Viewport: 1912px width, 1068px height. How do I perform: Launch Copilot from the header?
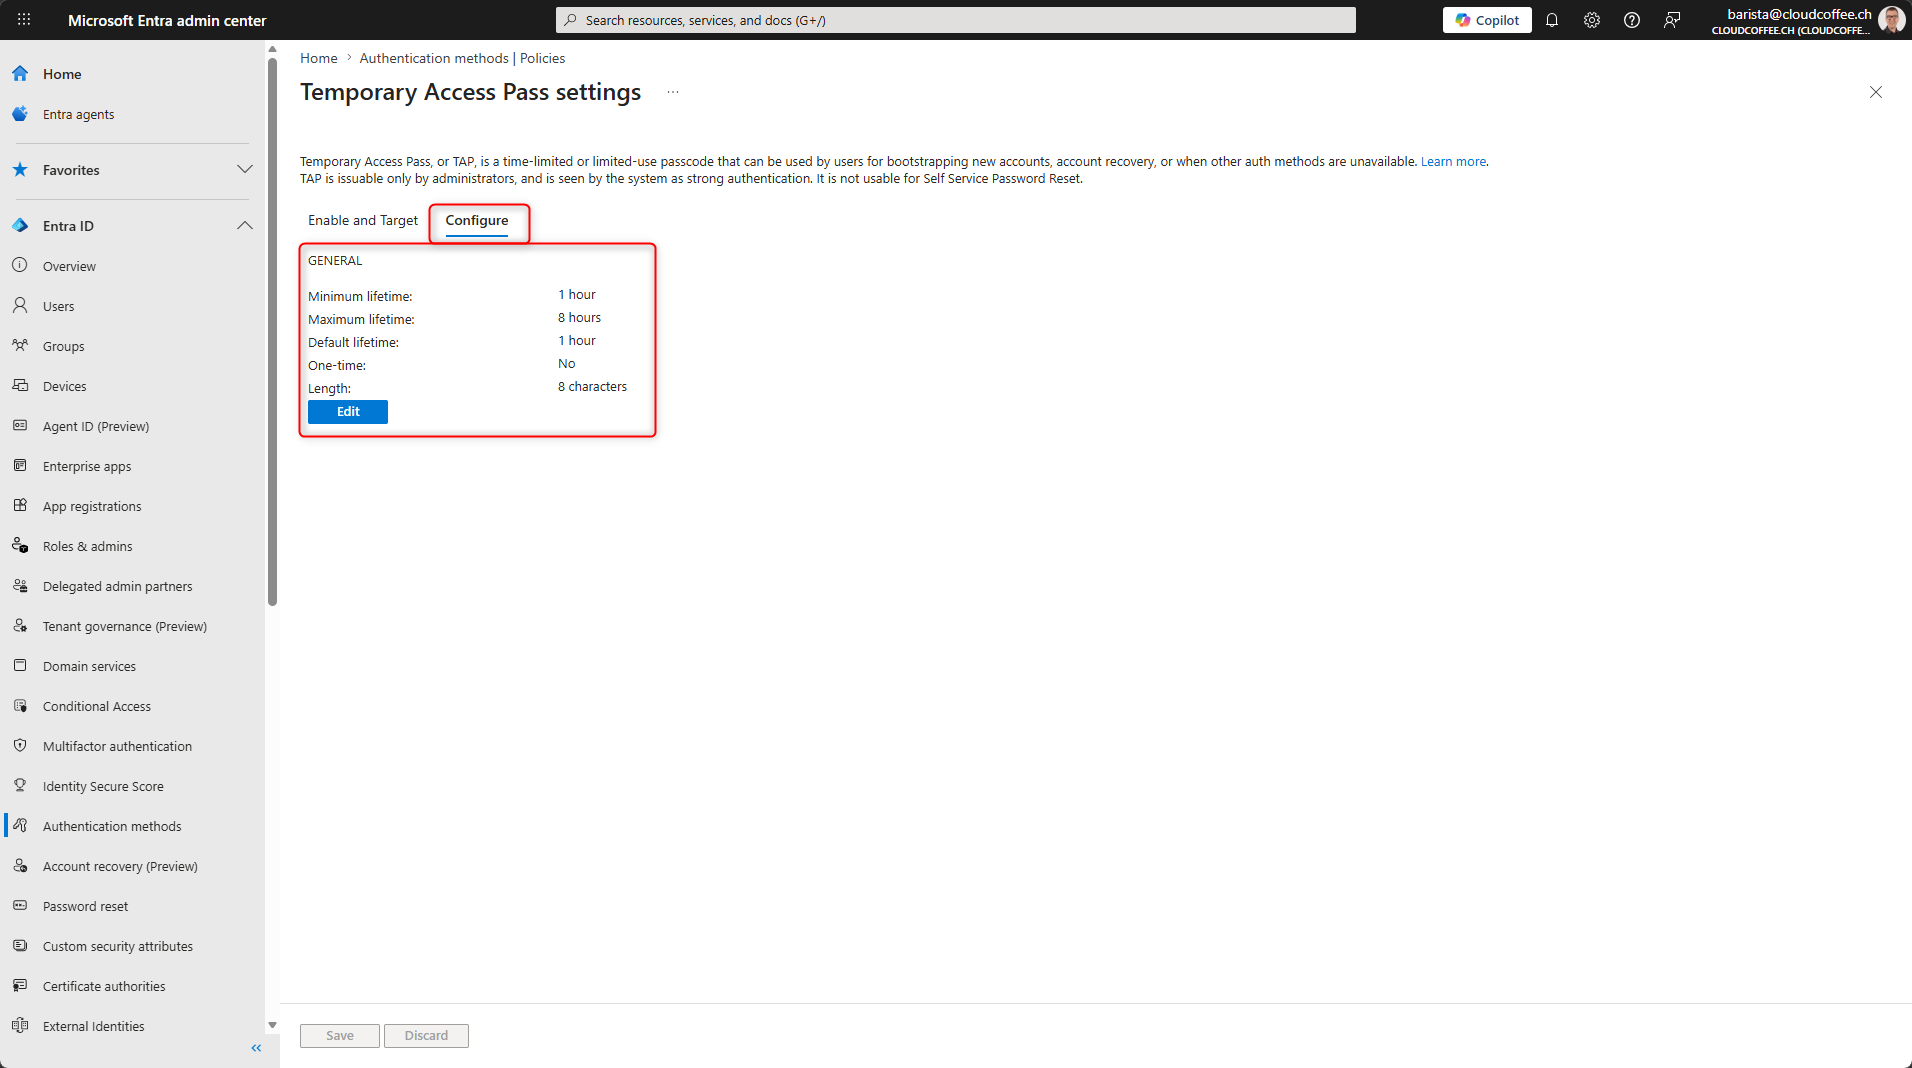[x=1487, y=20]
